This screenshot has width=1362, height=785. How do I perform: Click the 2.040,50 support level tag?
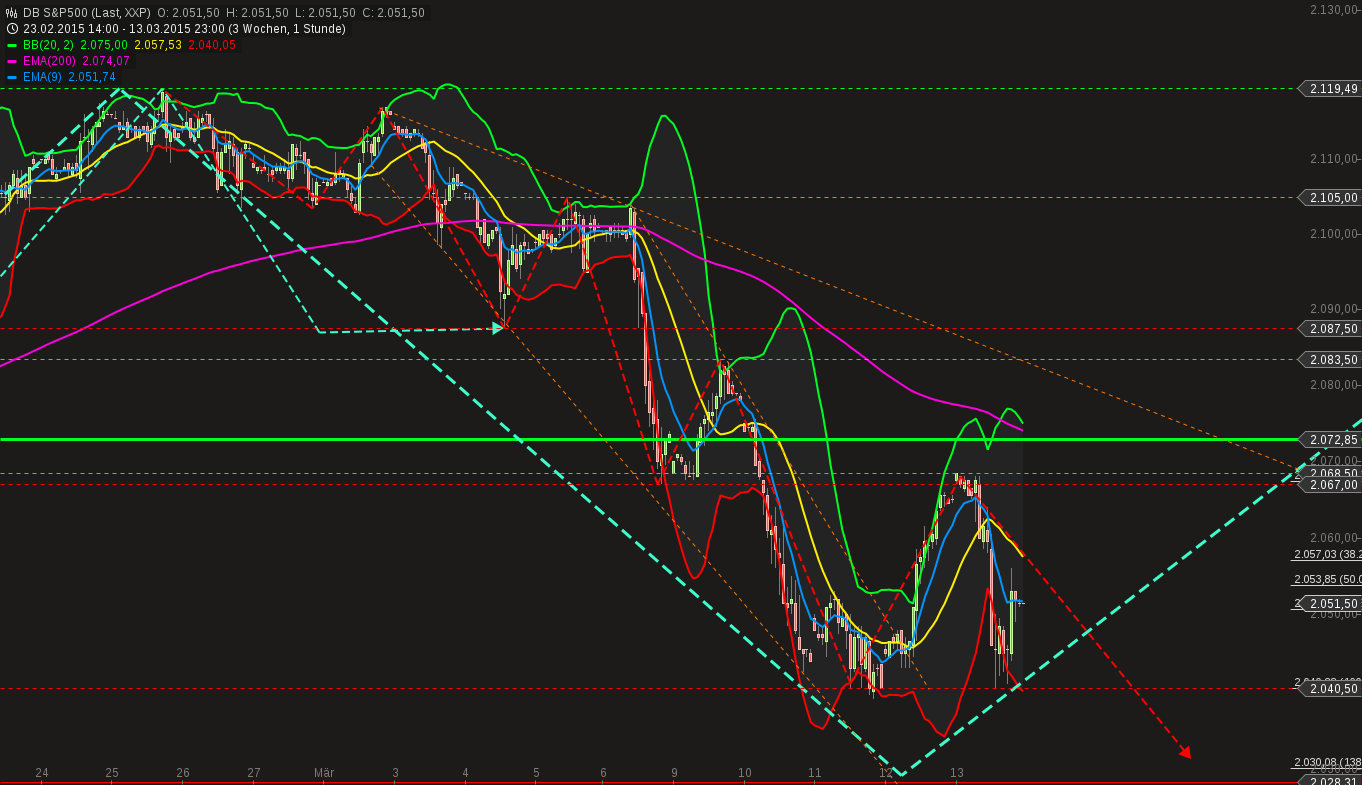(1330, 688)
